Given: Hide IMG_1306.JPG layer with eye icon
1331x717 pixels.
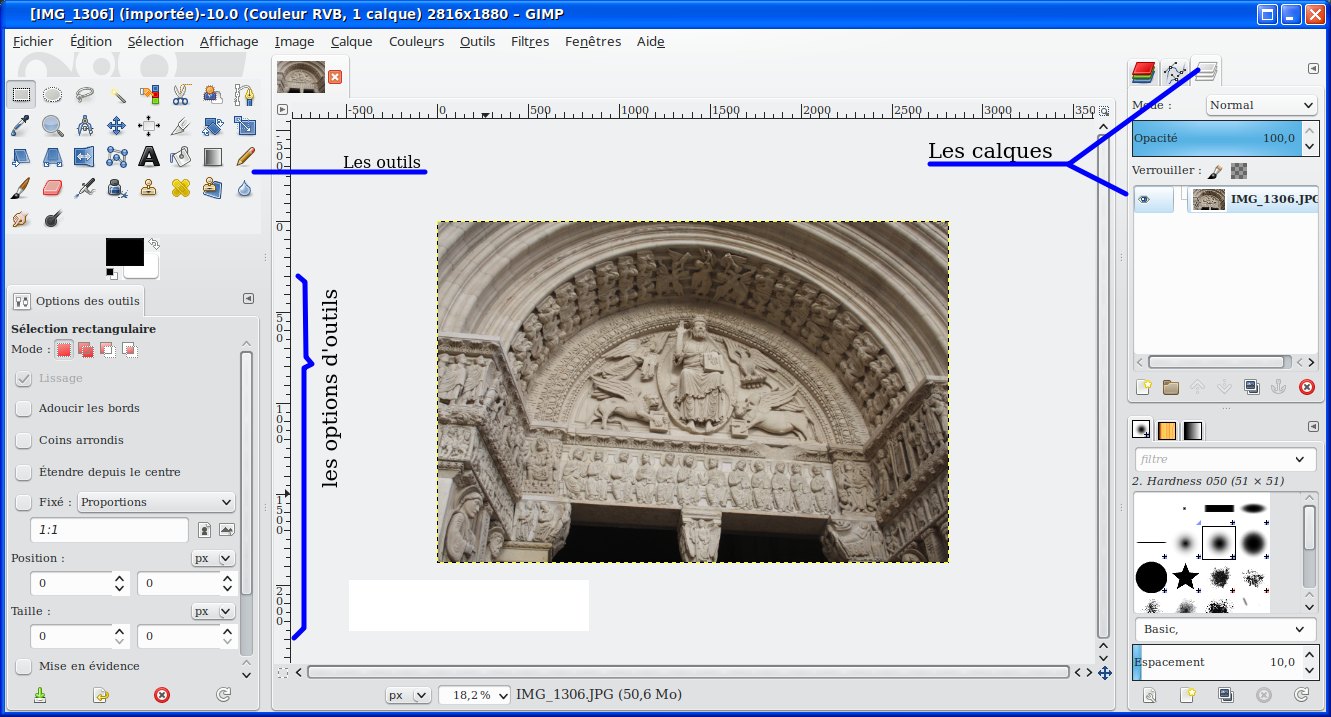Looking at the screenshot, I should click(1144, 199).
